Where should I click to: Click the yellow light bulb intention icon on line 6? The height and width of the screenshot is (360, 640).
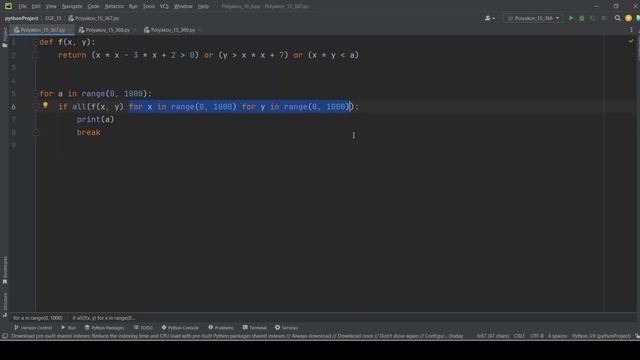45,105
